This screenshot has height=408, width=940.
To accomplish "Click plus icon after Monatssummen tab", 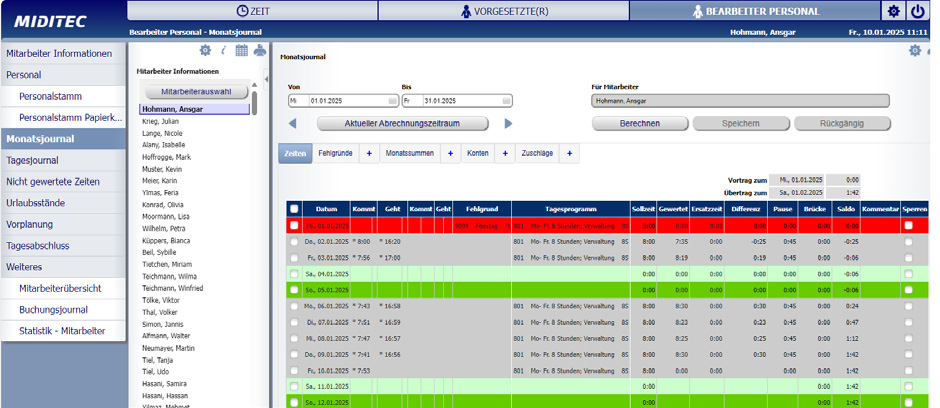I will point(450,153).
